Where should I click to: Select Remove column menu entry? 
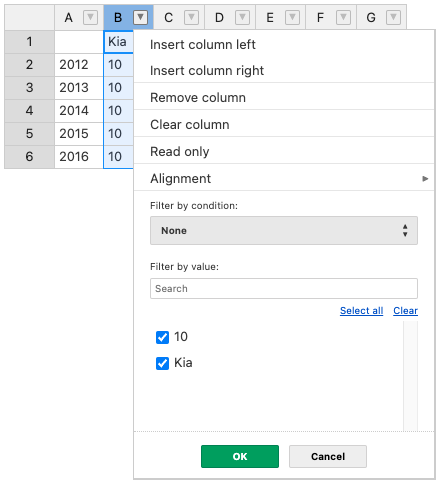click(x=284, y=97)
